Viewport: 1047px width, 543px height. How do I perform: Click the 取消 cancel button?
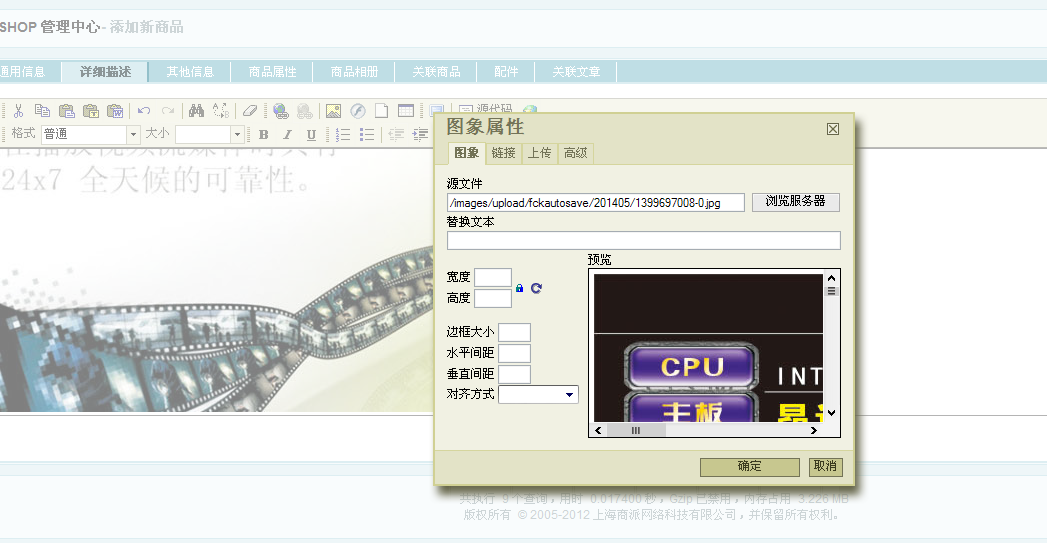(825, 467)
